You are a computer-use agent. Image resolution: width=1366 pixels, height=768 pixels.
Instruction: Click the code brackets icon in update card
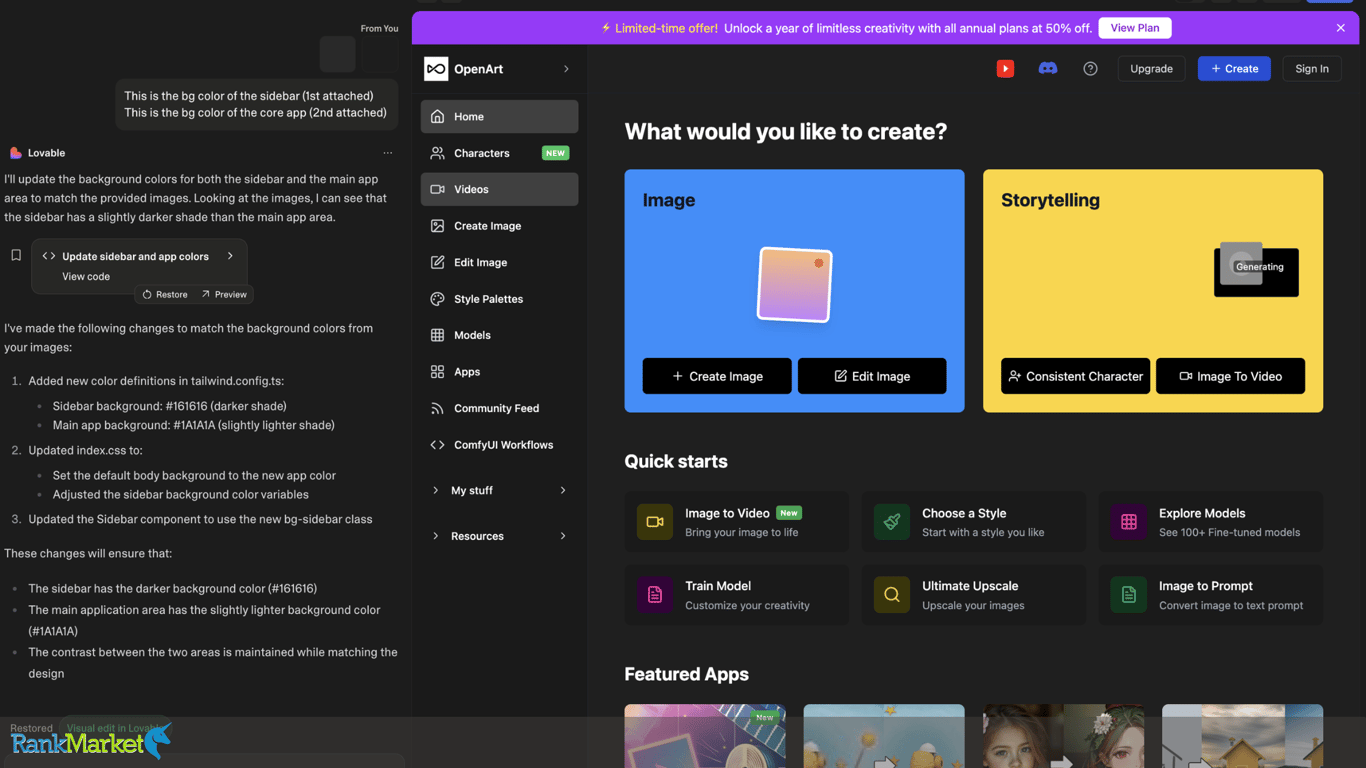[48, 256]
